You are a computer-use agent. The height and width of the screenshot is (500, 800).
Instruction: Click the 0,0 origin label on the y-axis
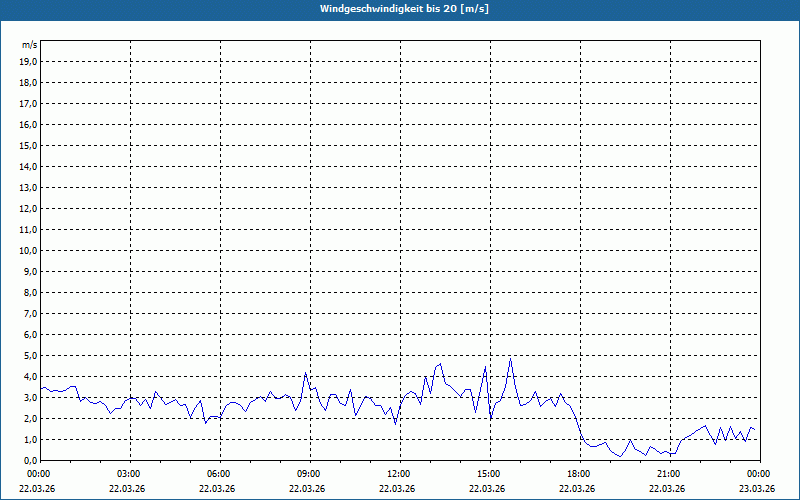pyautogui.click(x=30, y=460)
